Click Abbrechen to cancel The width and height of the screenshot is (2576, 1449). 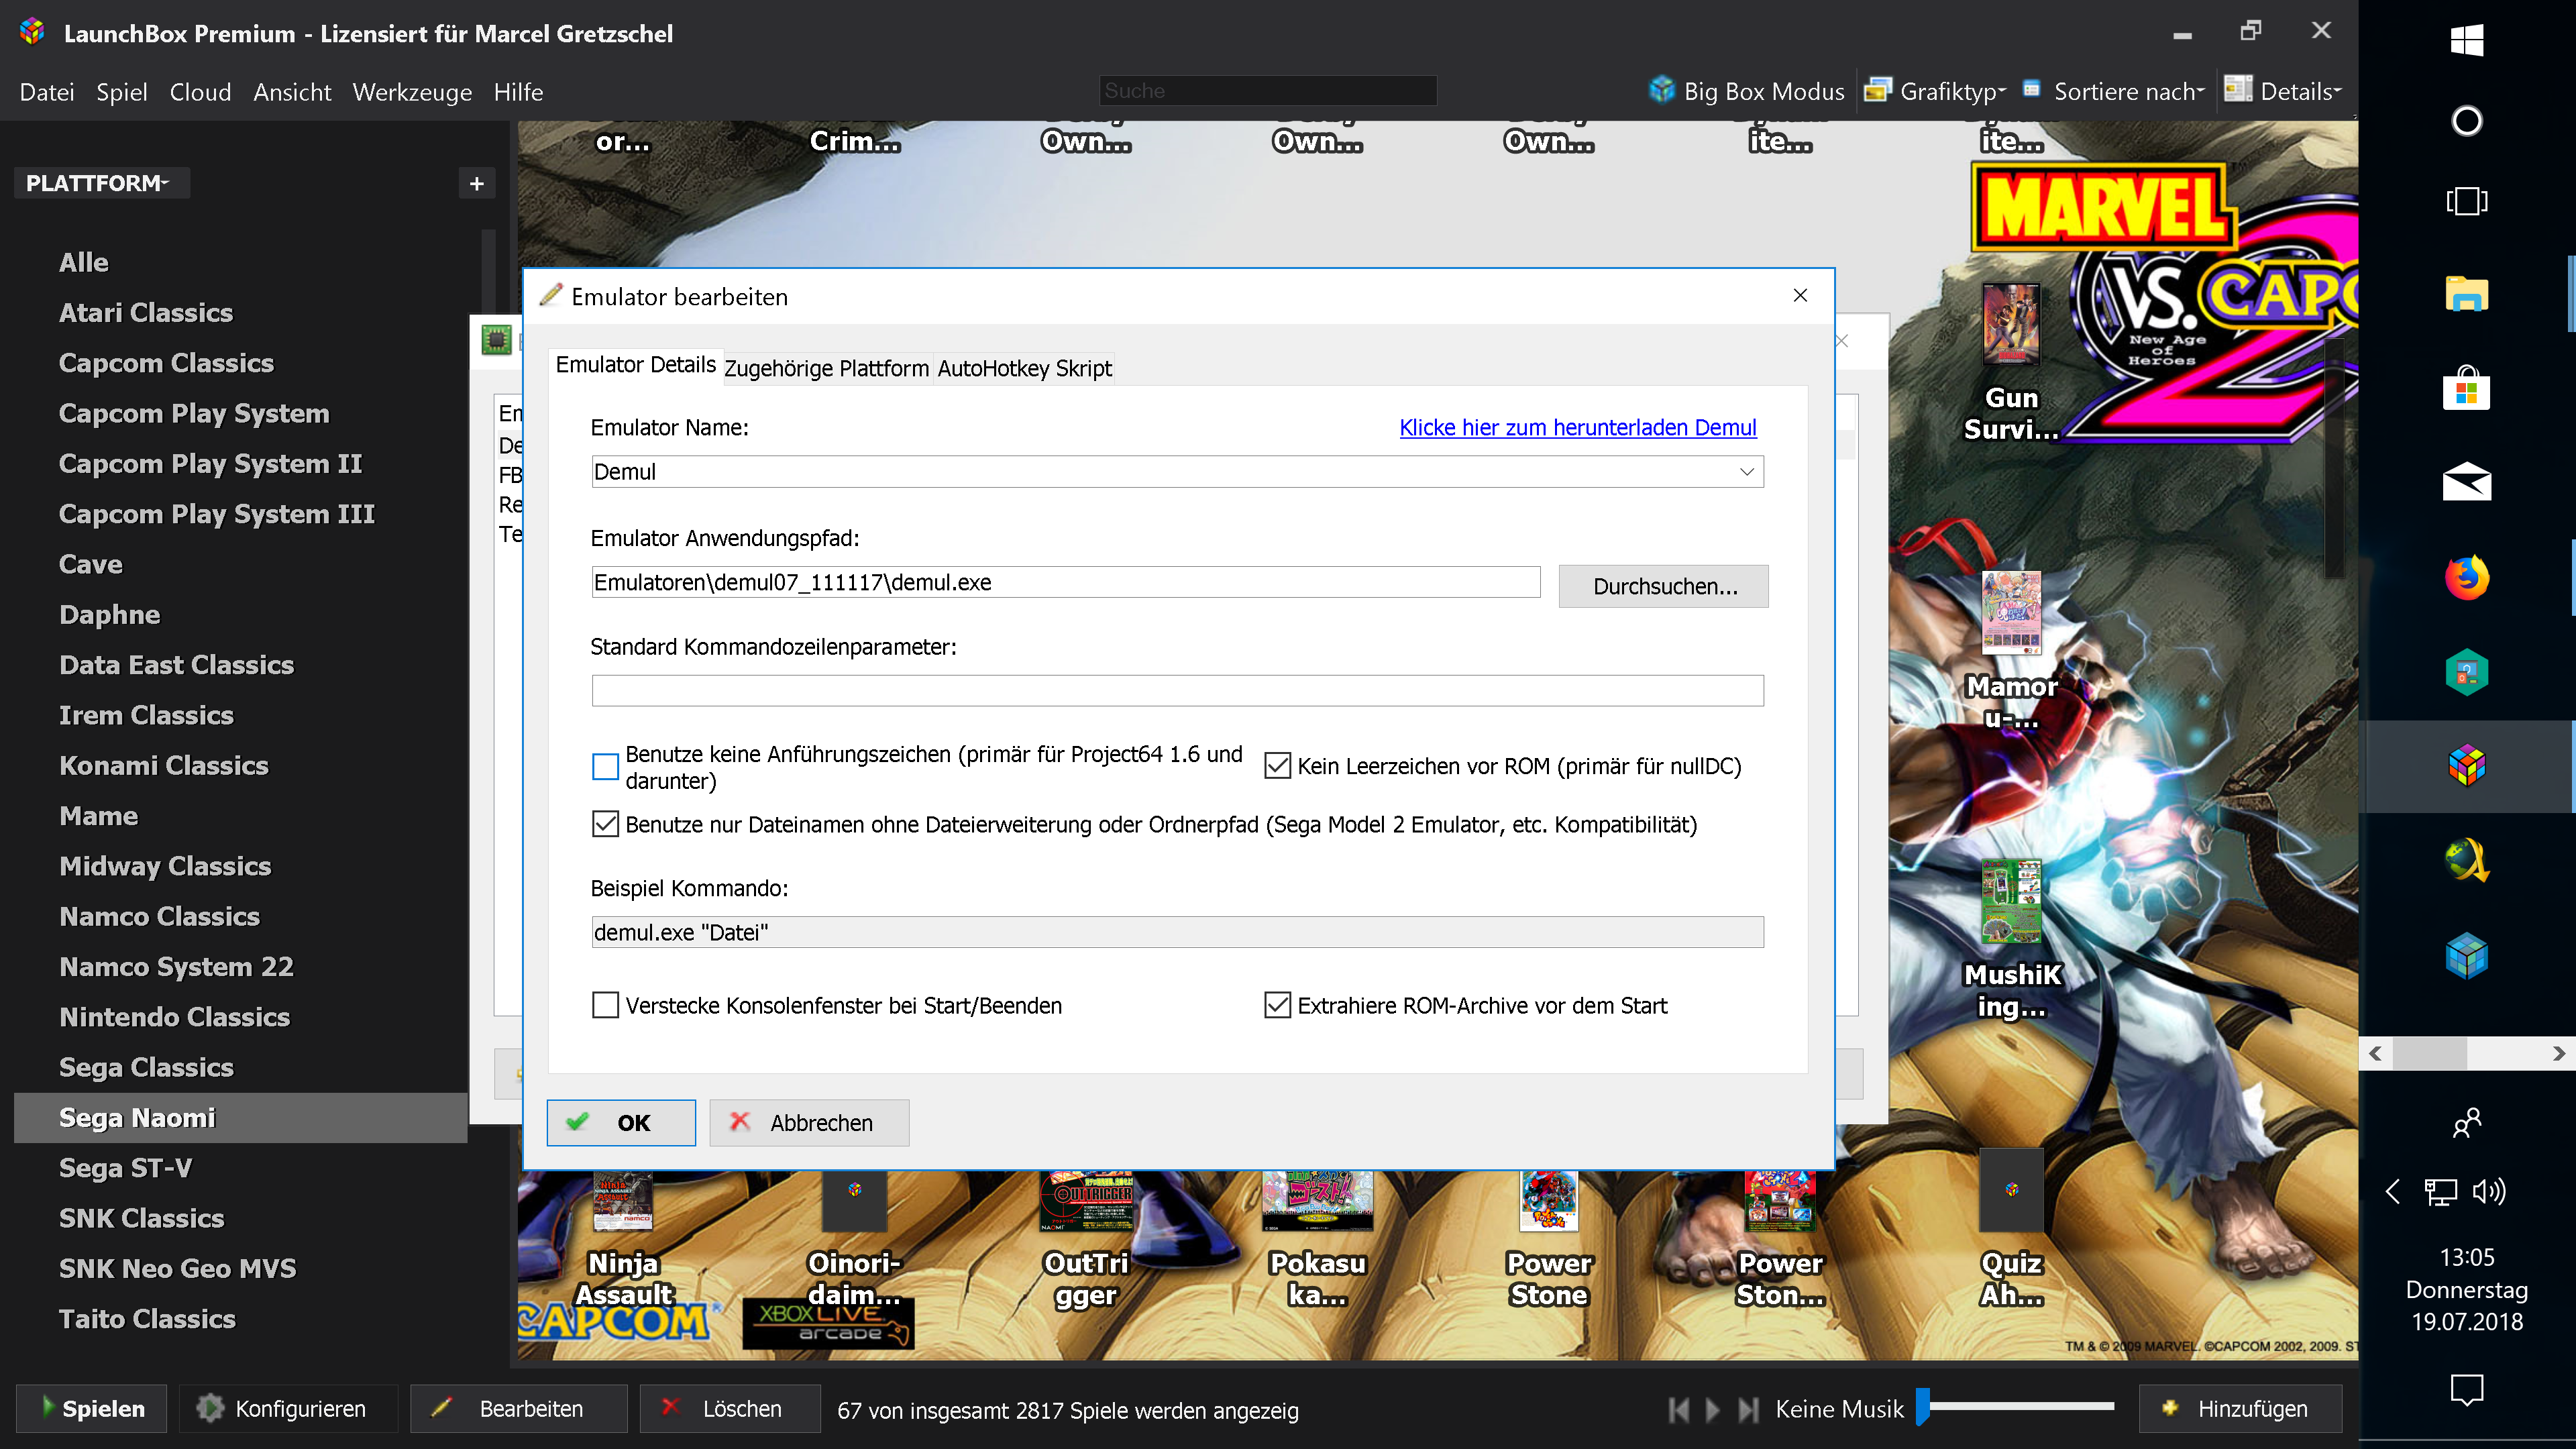(809, 1123)
